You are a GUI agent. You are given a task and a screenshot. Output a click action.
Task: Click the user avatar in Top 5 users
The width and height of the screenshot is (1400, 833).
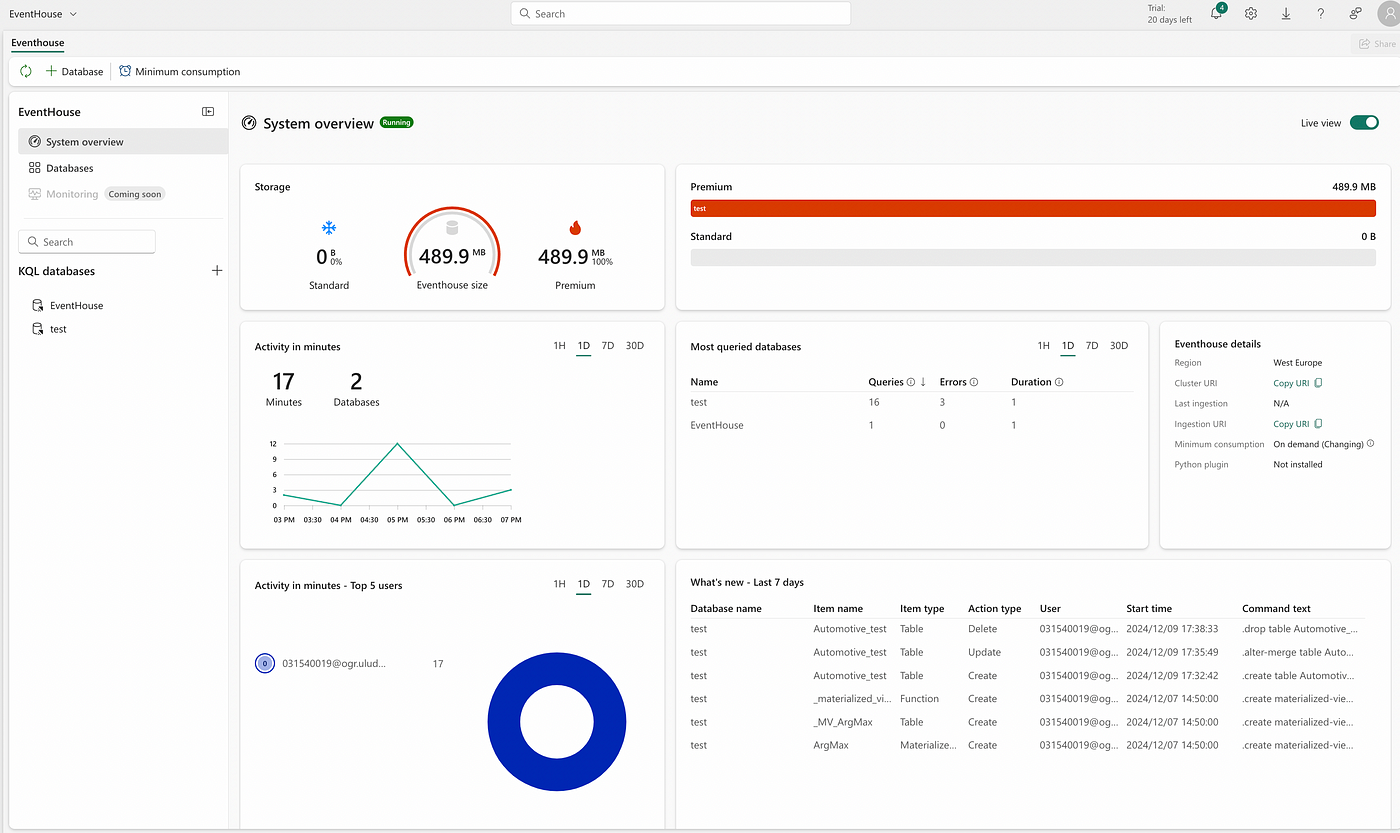[x=265, y=664]
